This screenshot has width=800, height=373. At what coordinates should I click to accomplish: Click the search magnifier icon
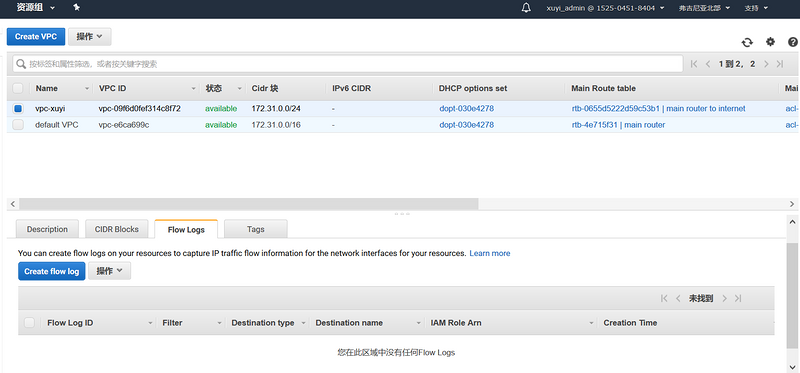(21, 64)
